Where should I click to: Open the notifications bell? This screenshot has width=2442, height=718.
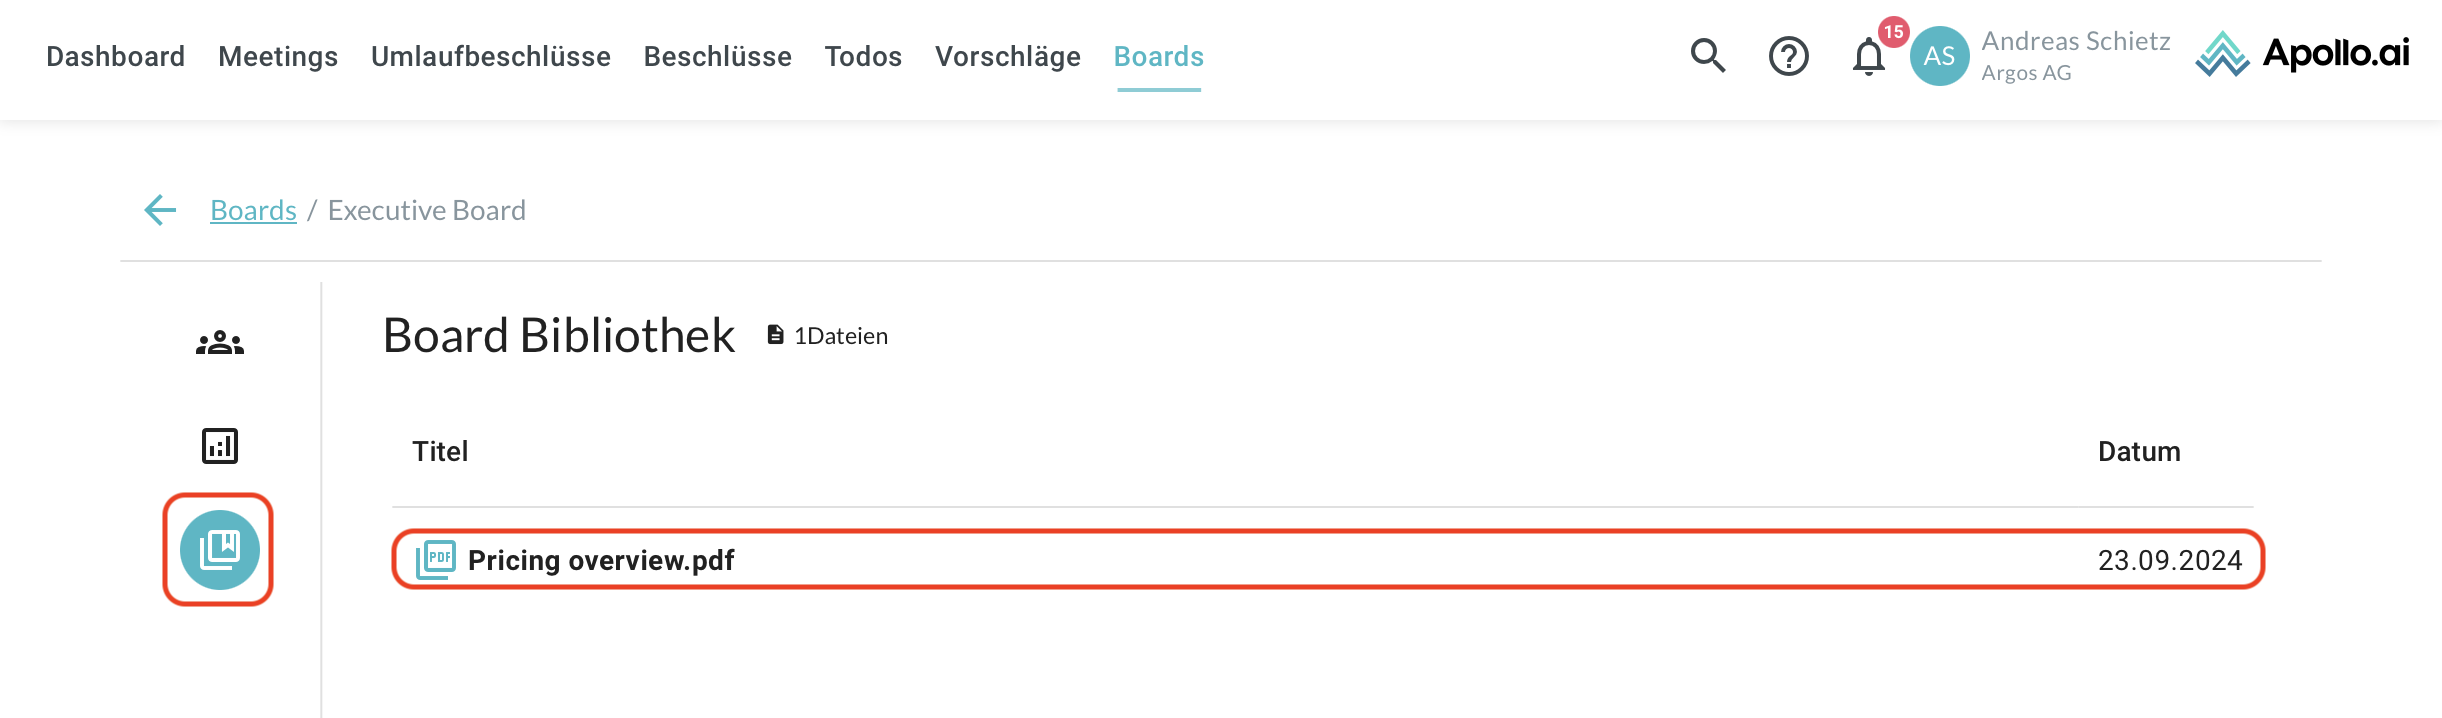[x=1868, y=57]
